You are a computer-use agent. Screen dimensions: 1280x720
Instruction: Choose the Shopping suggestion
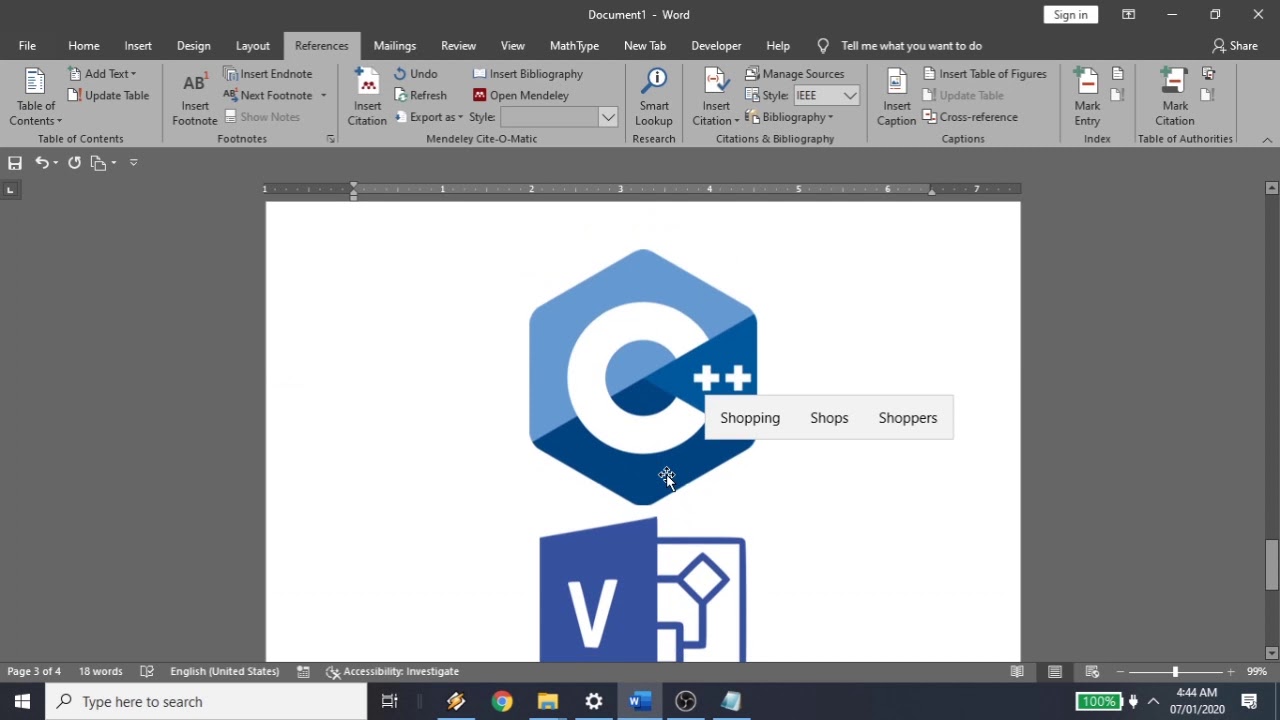pyautogui.click(x=750, y=418)
